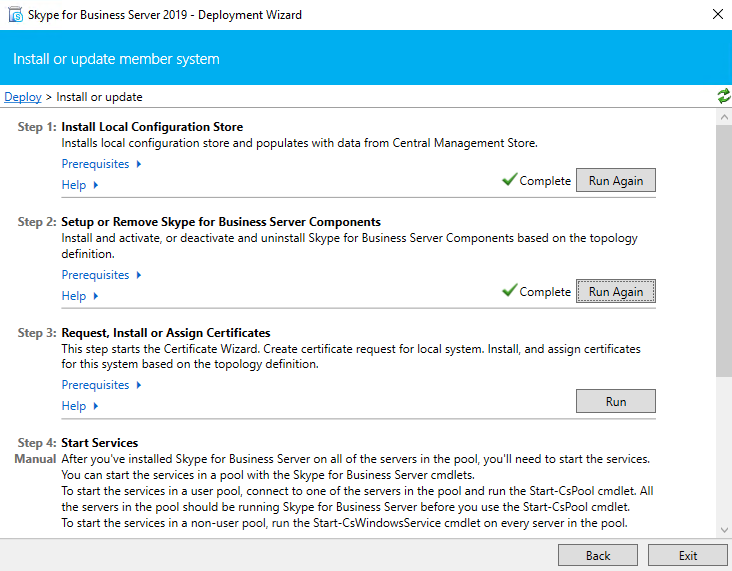This screenshot has width=732, height=571.
Task: Expand Prerequisites under Step 1
Action: pyautogui.click(x=101, y=164)
